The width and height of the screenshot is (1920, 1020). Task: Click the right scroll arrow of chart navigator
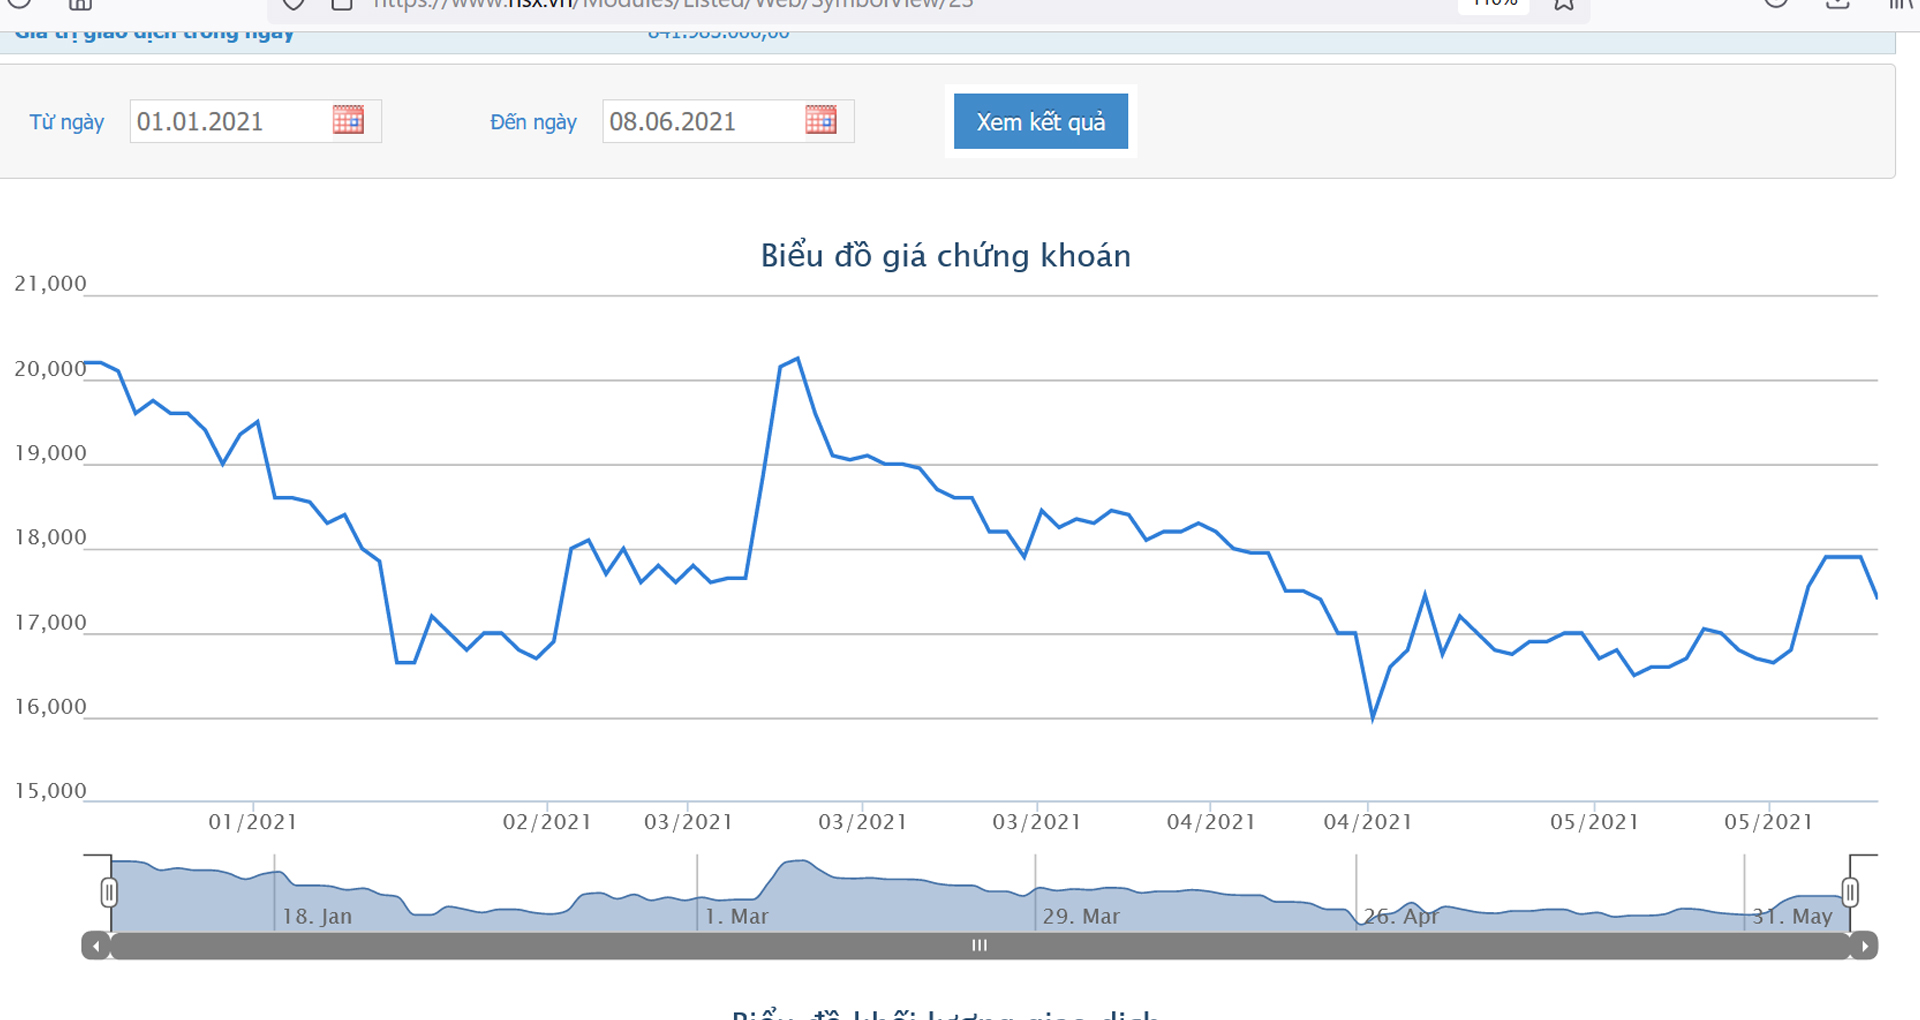1864,946
